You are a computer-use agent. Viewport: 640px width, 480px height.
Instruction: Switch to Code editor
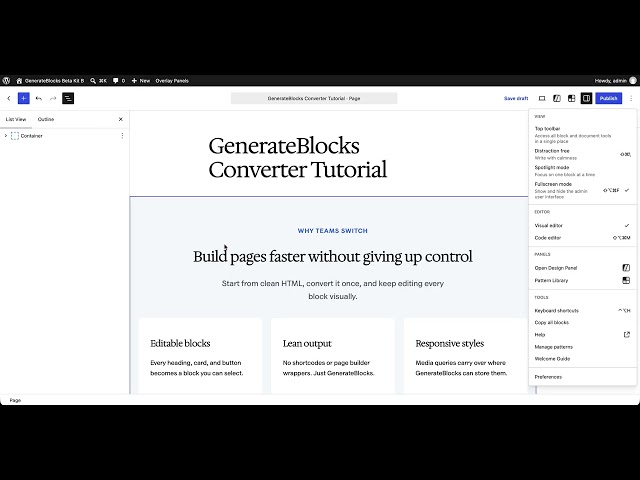[582, 238]
